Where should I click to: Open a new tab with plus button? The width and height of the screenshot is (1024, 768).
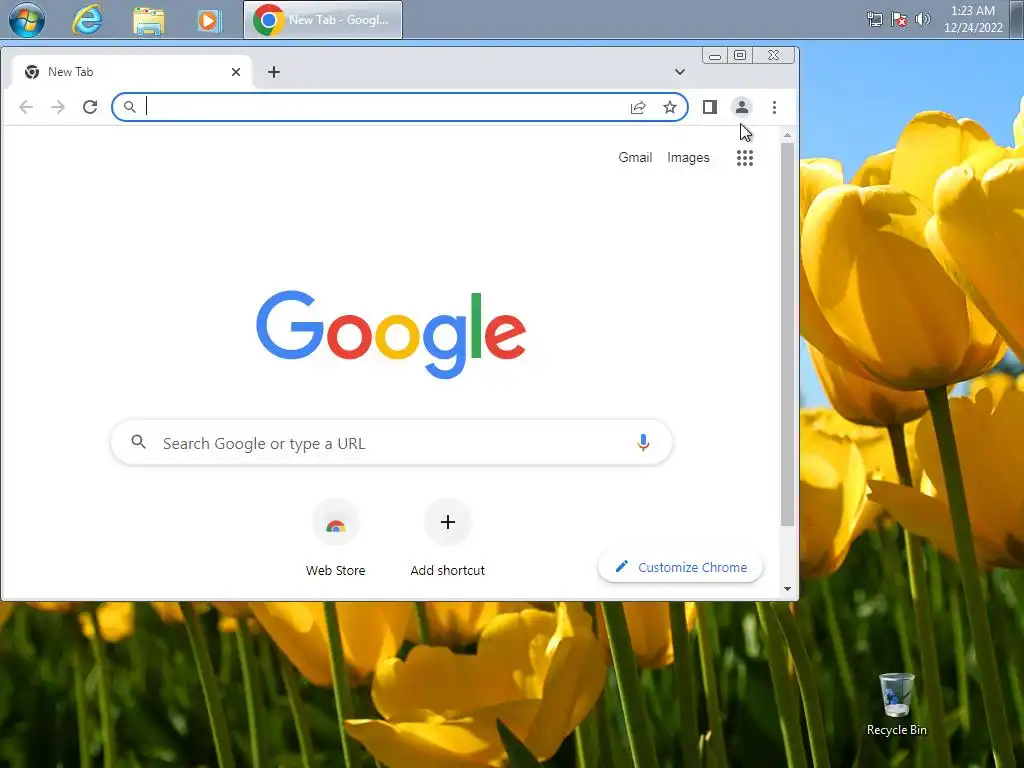click(x=274, y=72)
